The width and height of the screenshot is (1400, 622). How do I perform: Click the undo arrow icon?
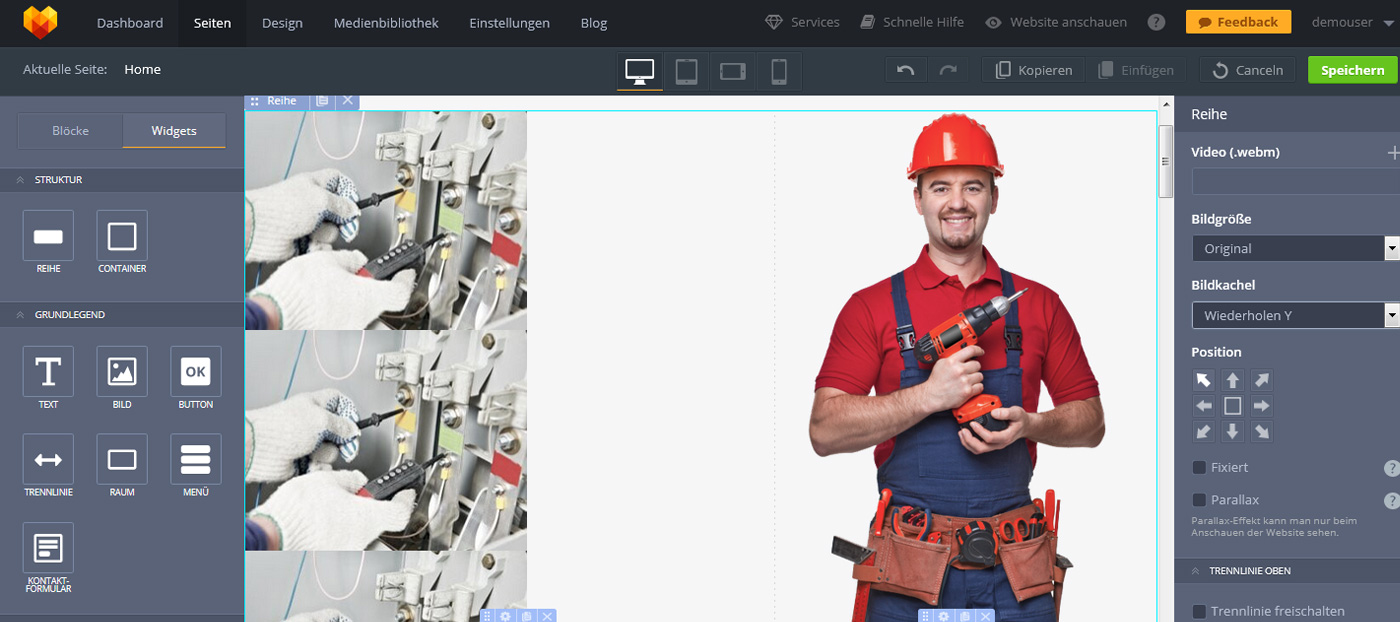coord(905,70)
